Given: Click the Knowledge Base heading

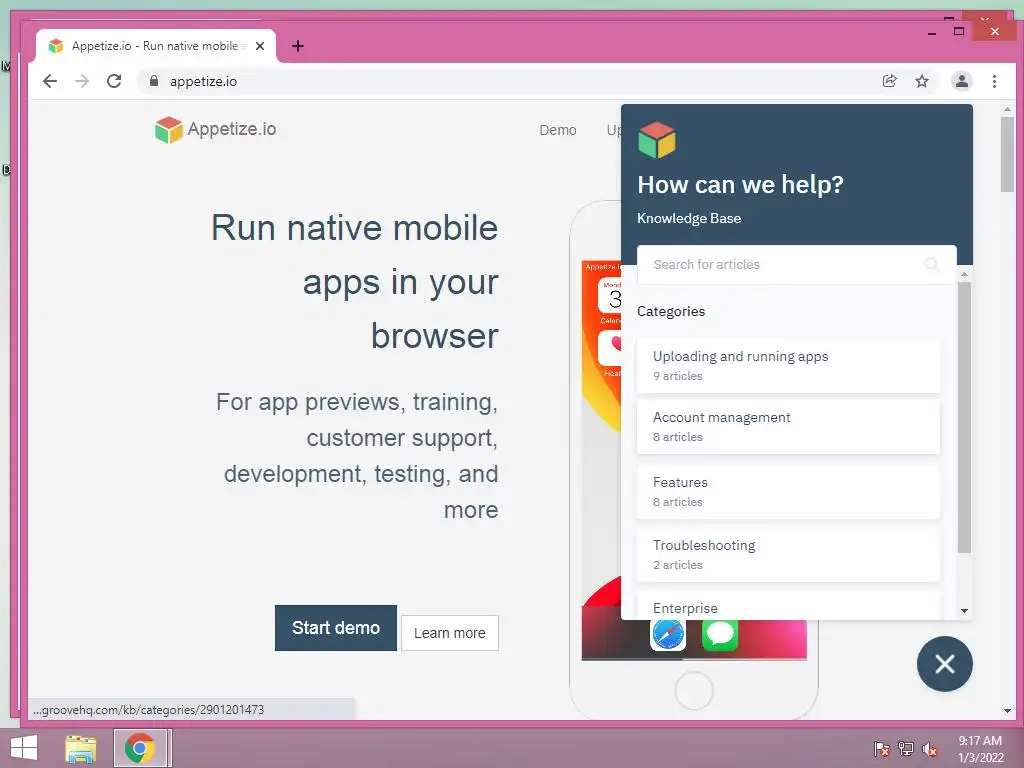Looking at the screenshot, I should [689, 218].
